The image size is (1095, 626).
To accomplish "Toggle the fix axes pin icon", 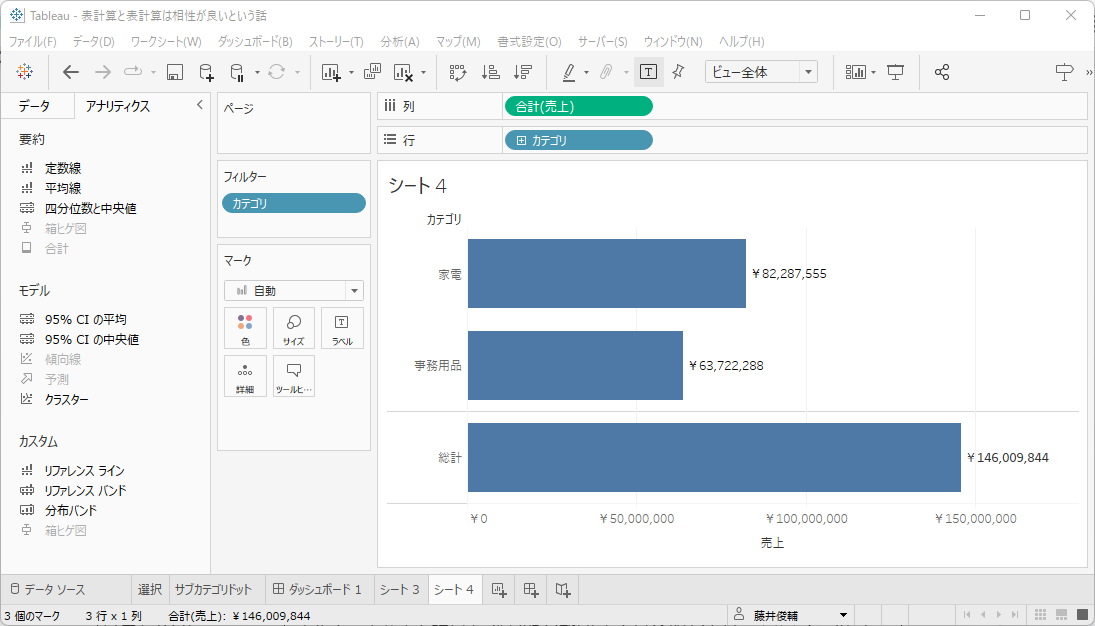I will click(x=678, y=72).
